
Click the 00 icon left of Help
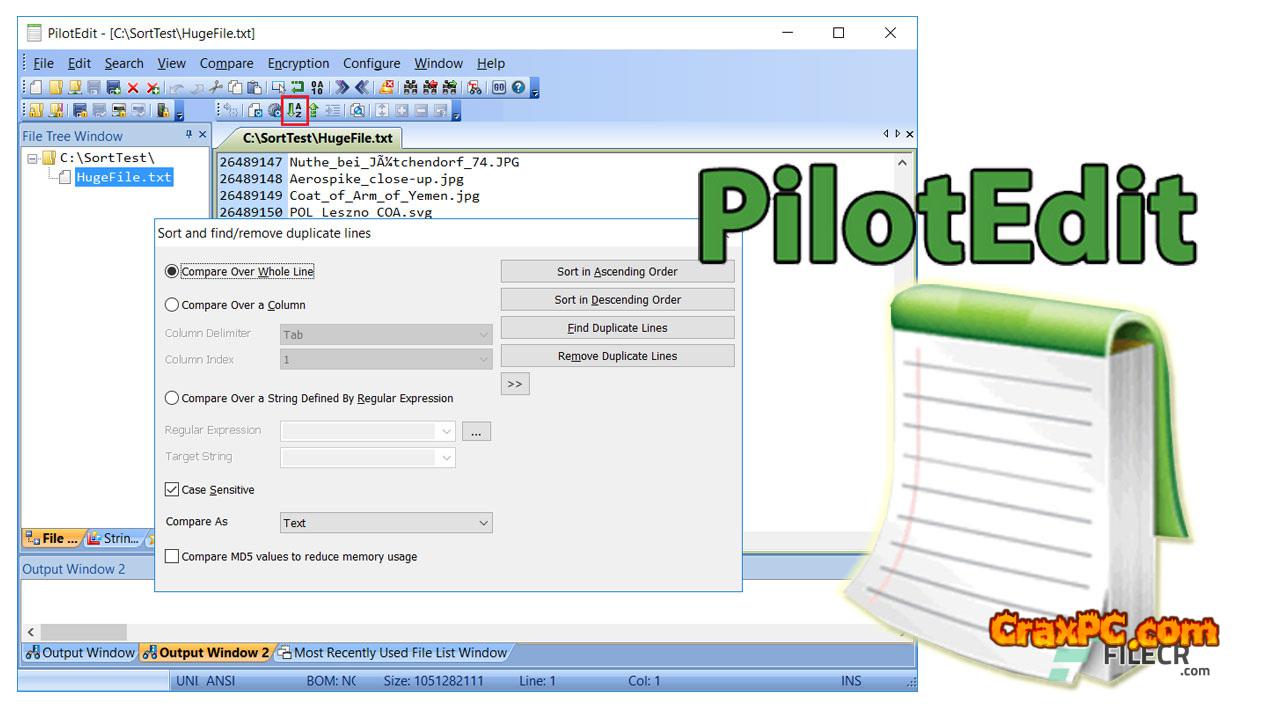(x=499, y=88)
